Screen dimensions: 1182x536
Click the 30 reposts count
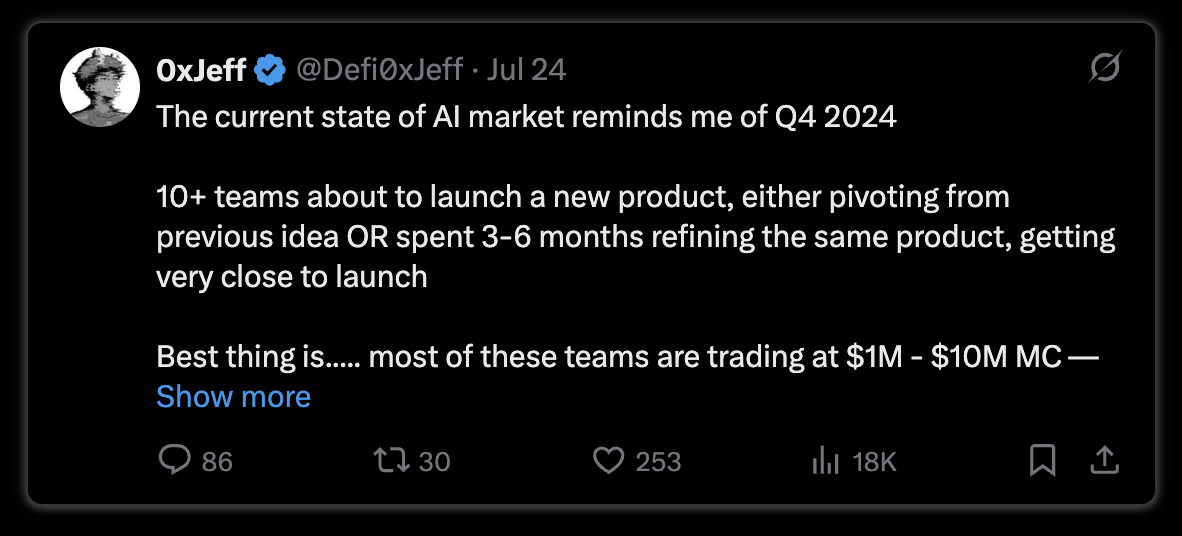tap(434, 461)
